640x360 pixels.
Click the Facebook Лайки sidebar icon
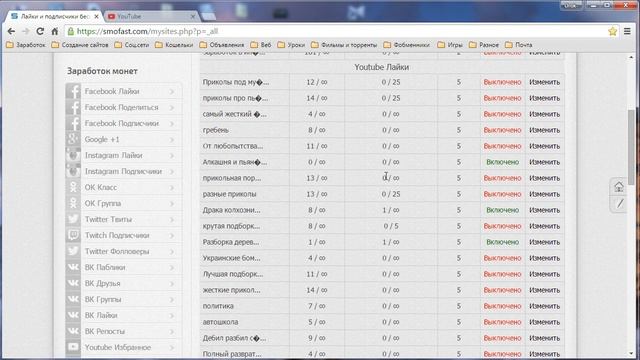tap(73, 91)
